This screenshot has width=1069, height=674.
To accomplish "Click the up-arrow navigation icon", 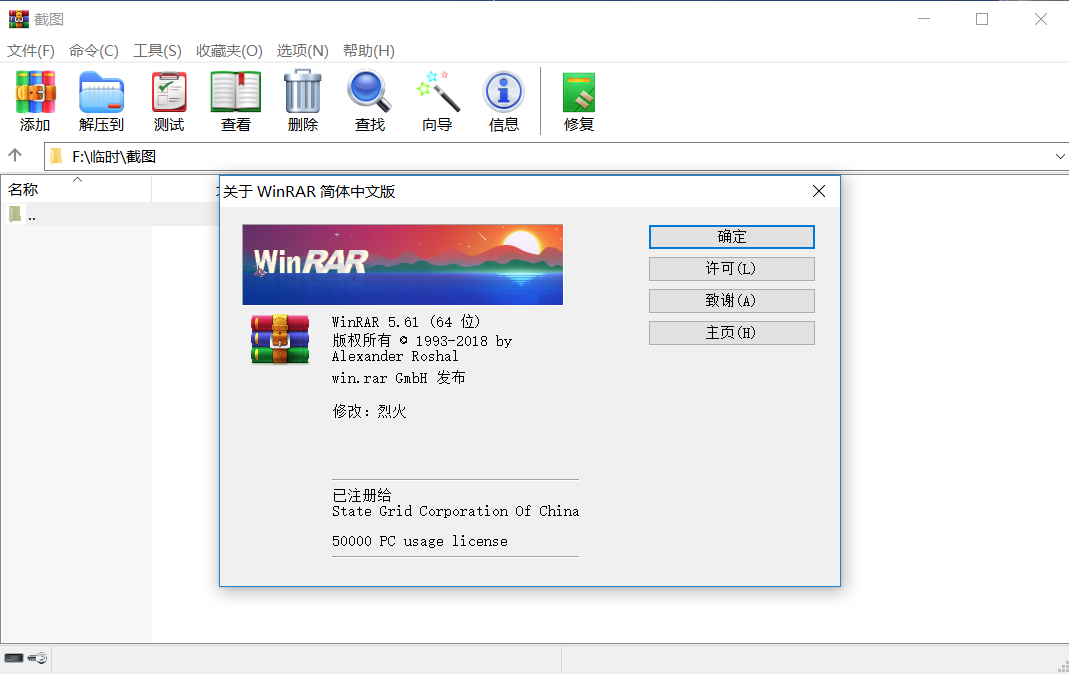I will tap(15, 155).
